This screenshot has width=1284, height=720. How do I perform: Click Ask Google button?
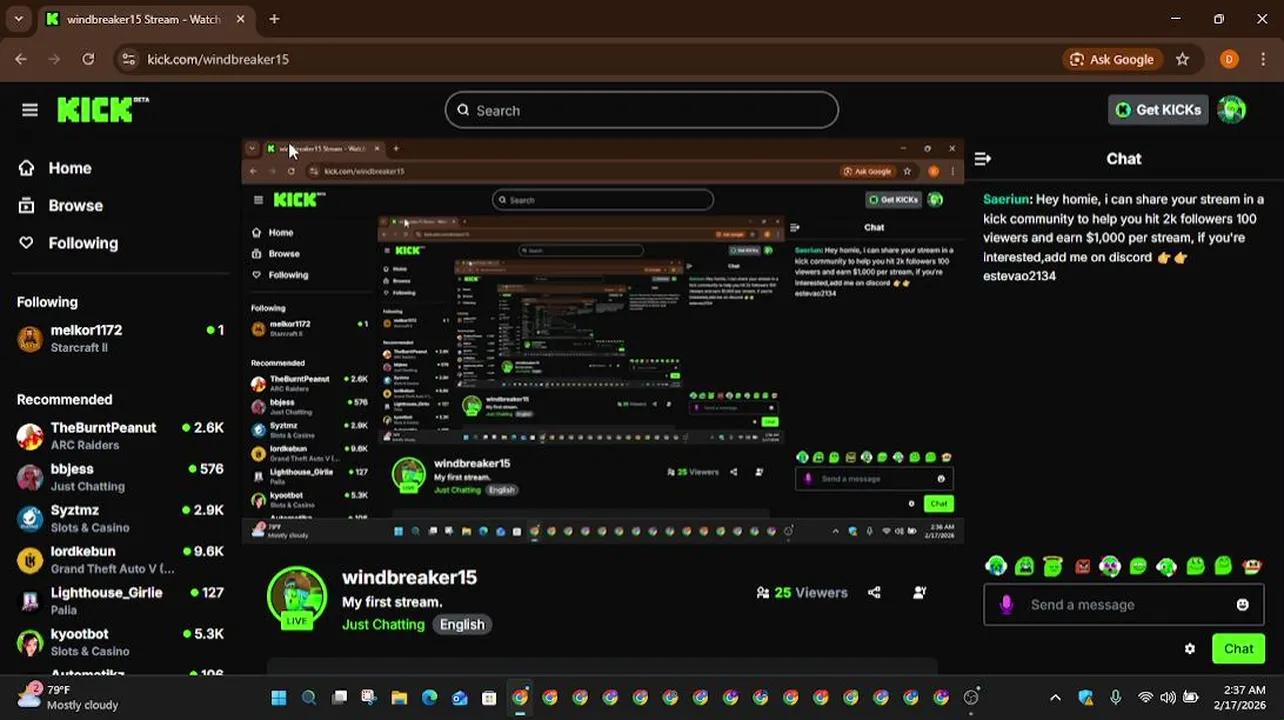[x=1111, y=59]
